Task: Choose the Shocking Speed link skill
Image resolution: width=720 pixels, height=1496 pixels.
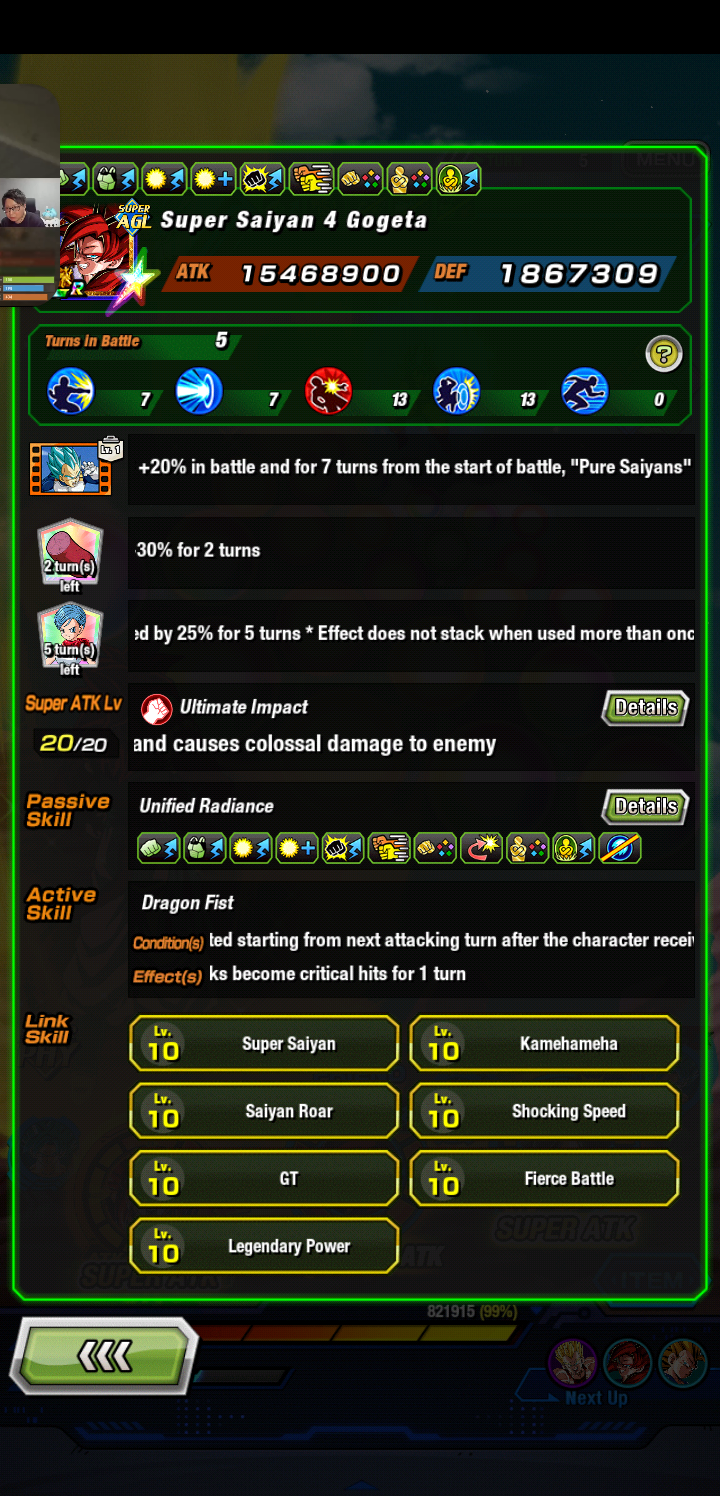Action: (544, 1111)
